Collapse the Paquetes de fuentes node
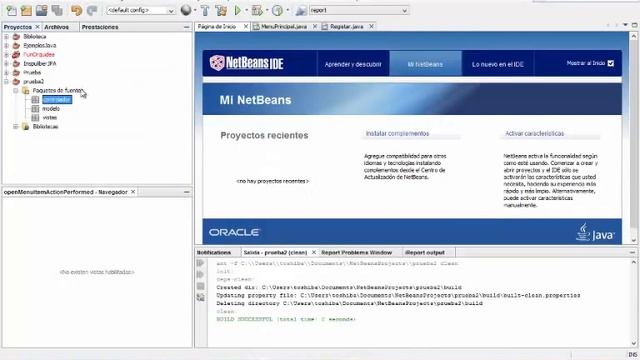The height and width of the screenshot is (360, 640). point(16,91)
